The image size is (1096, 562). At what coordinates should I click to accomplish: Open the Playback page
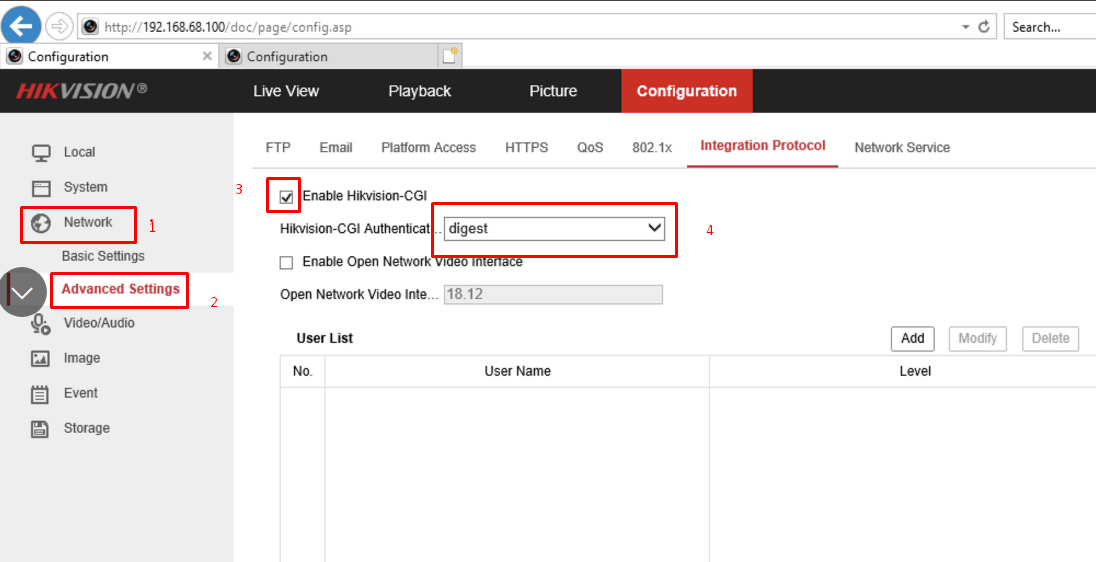click(x=419, y=91)
